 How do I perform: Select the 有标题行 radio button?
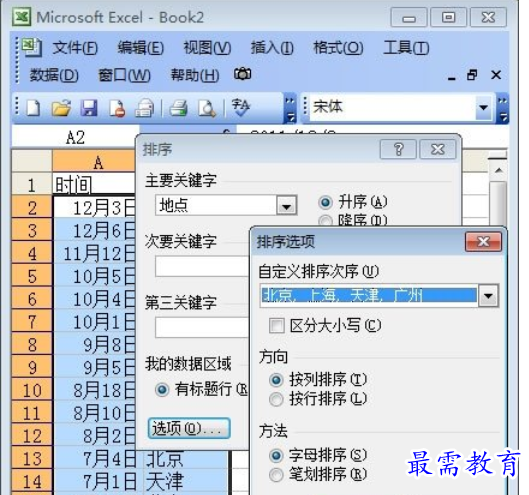click(162, 390)
